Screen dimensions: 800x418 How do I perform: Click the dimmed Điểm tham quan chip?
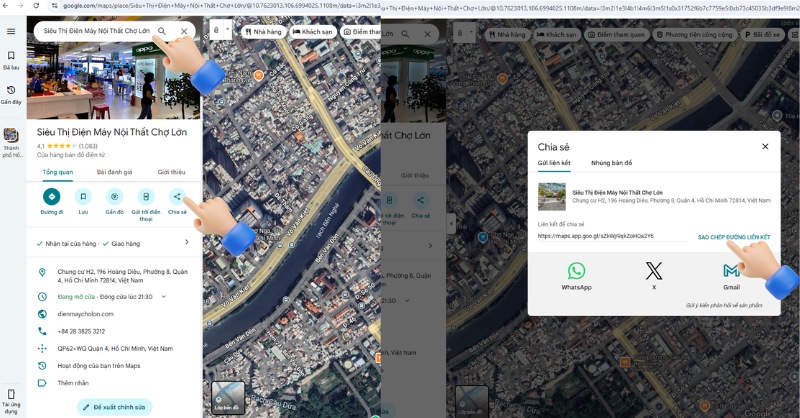click(x=616, y=35)
